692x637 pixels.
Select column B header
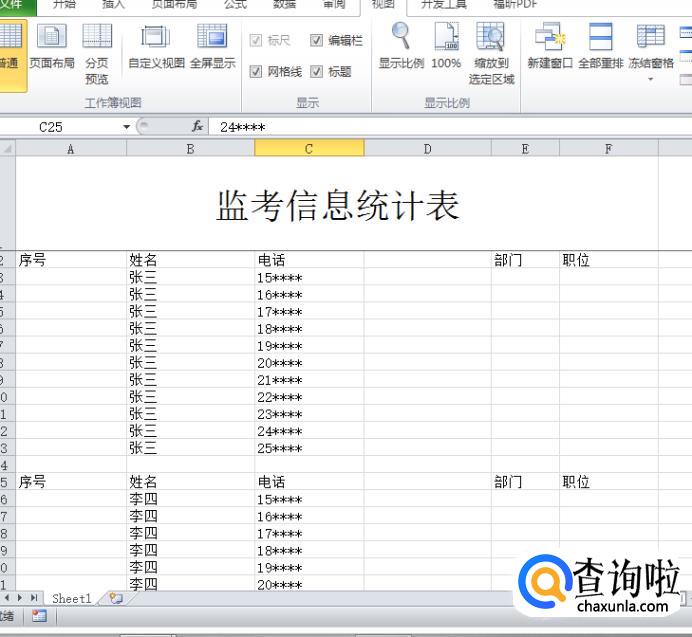pos(191,149)
